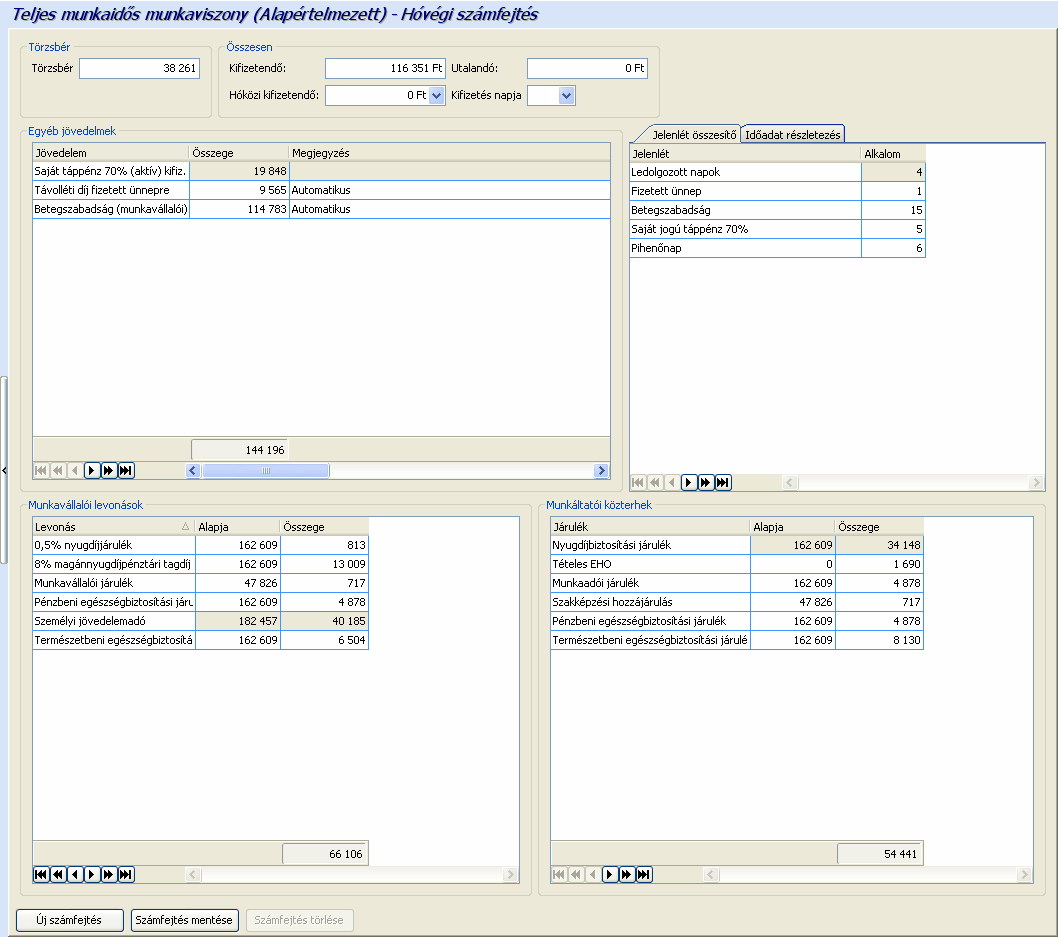Click Egyéb jövedelmek horizontal scrollbar thumb
This screenshot has height=937, width=1058.
point(266,470)
